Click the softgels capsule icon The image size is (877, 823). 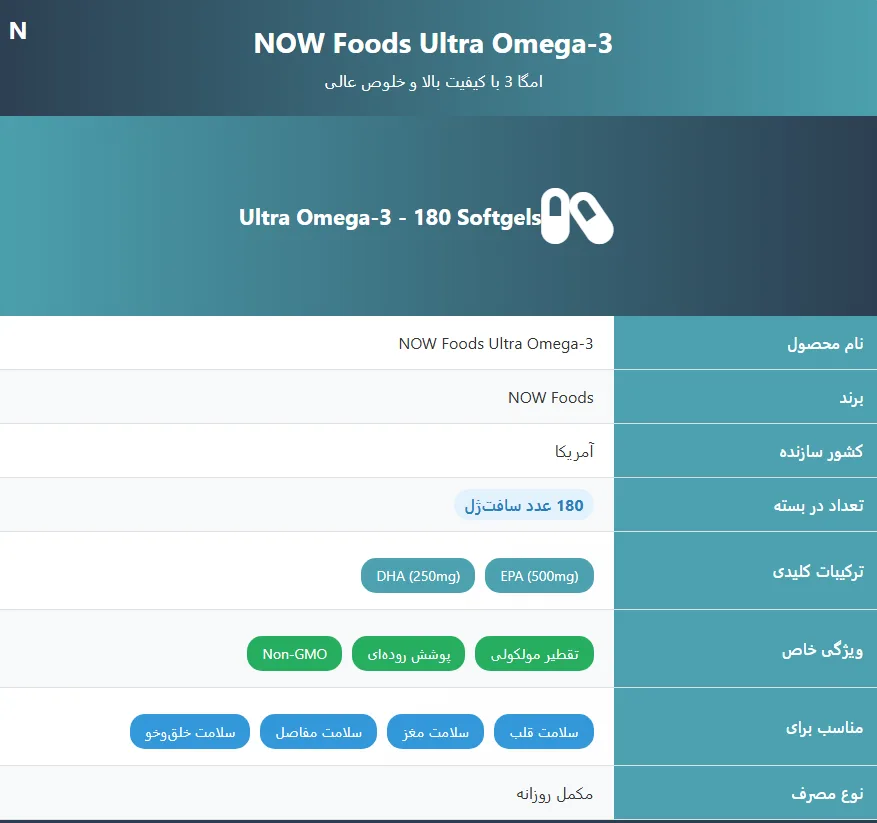click(578, 216)
